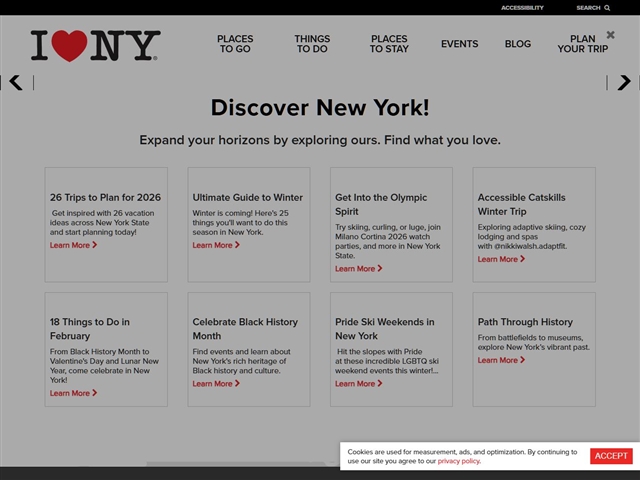The height and width of the screenshot is (480, 640).
Task: Go to the next slide arrow
Action: pos(624,82)
